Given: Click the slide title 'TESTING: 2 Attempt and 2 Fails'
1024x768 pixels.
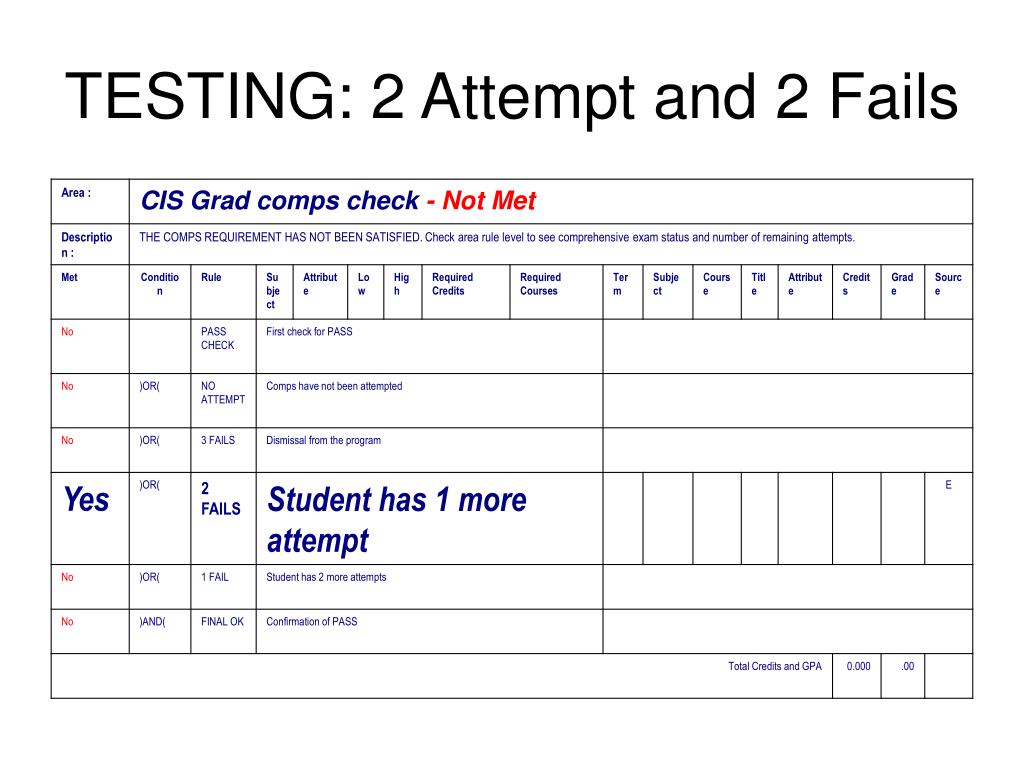Looking at the screenshot, I should [511, 97].
